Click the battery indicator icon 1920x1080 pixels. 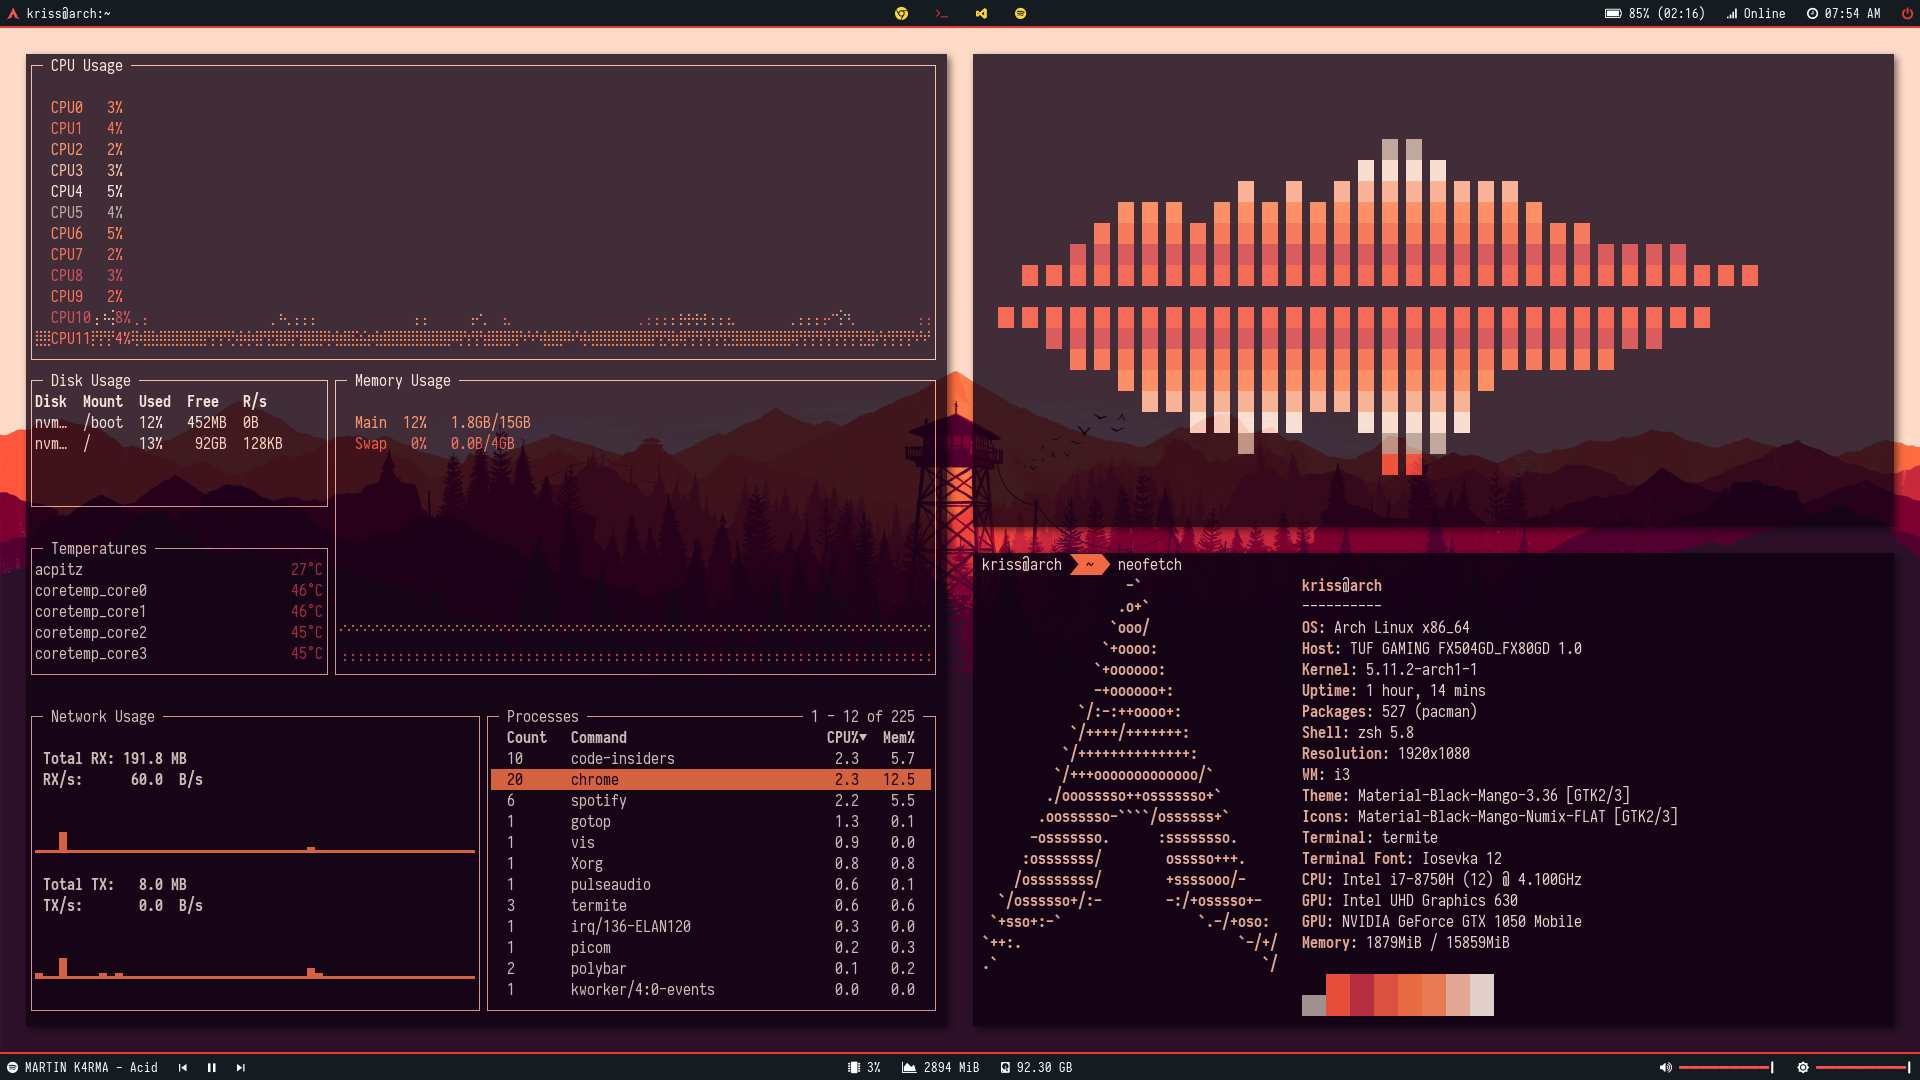[x=1613, y=14]
